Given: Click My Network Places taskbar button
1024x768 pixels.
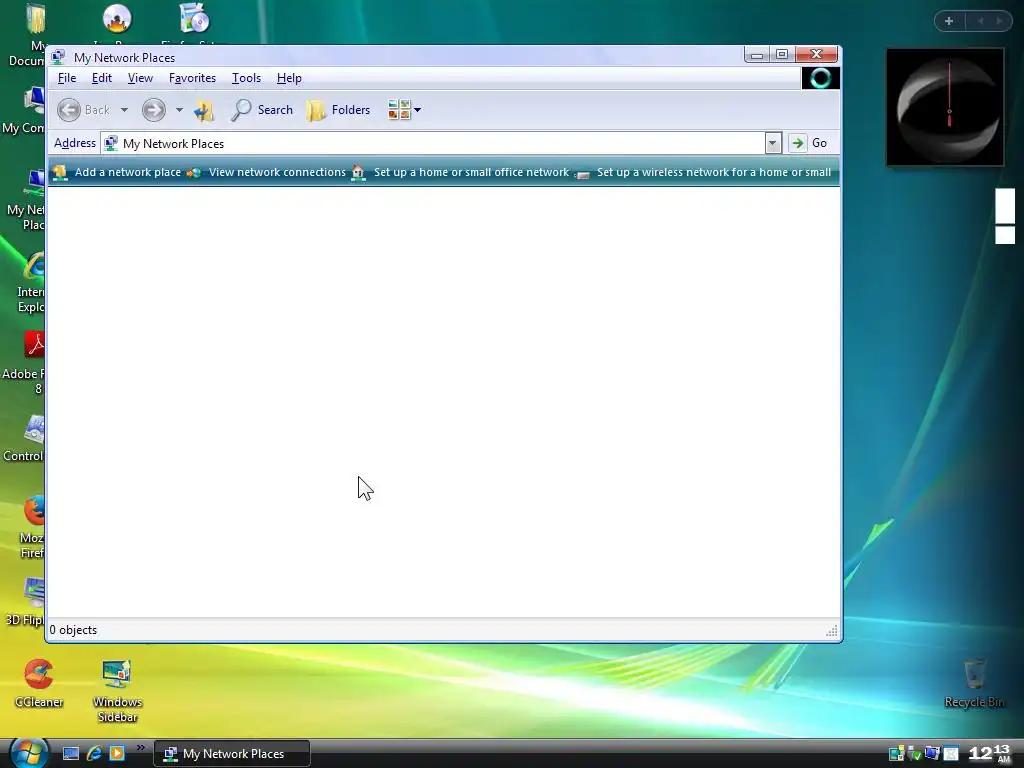Looking at the screenshot, I should pos(232,754).
